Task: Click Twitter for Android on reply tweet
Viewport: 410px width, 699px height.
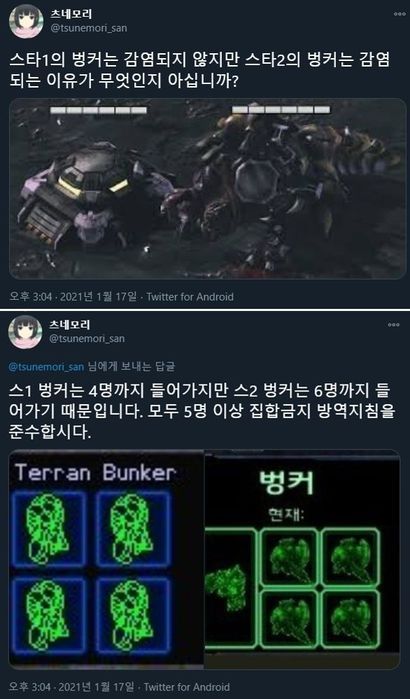Action: coord(187,687)
